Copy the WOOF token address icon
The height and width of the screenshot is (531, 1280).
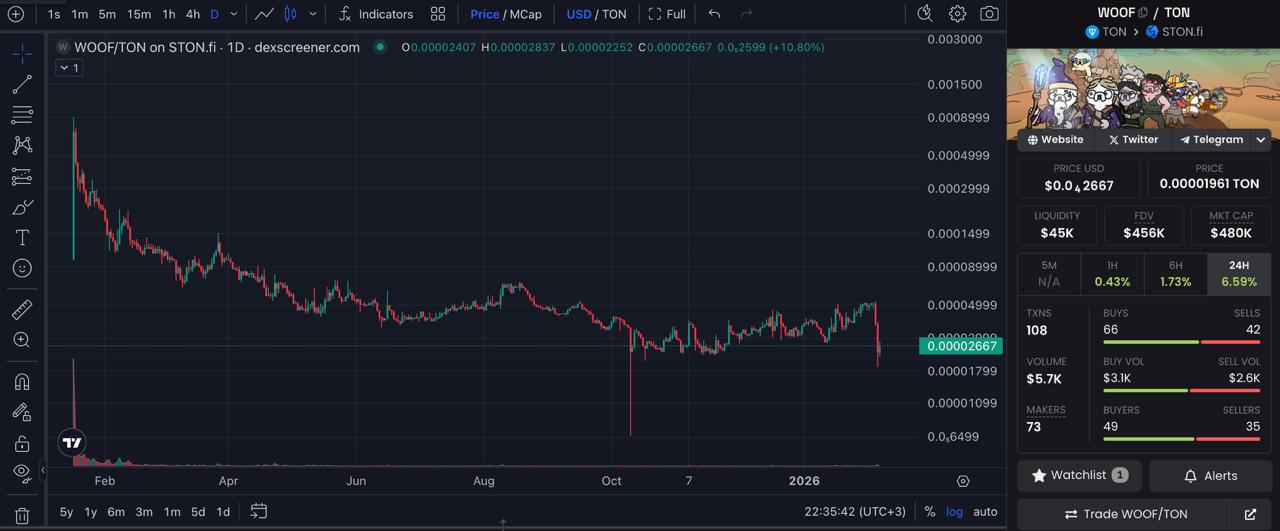tap(1143, 13)
